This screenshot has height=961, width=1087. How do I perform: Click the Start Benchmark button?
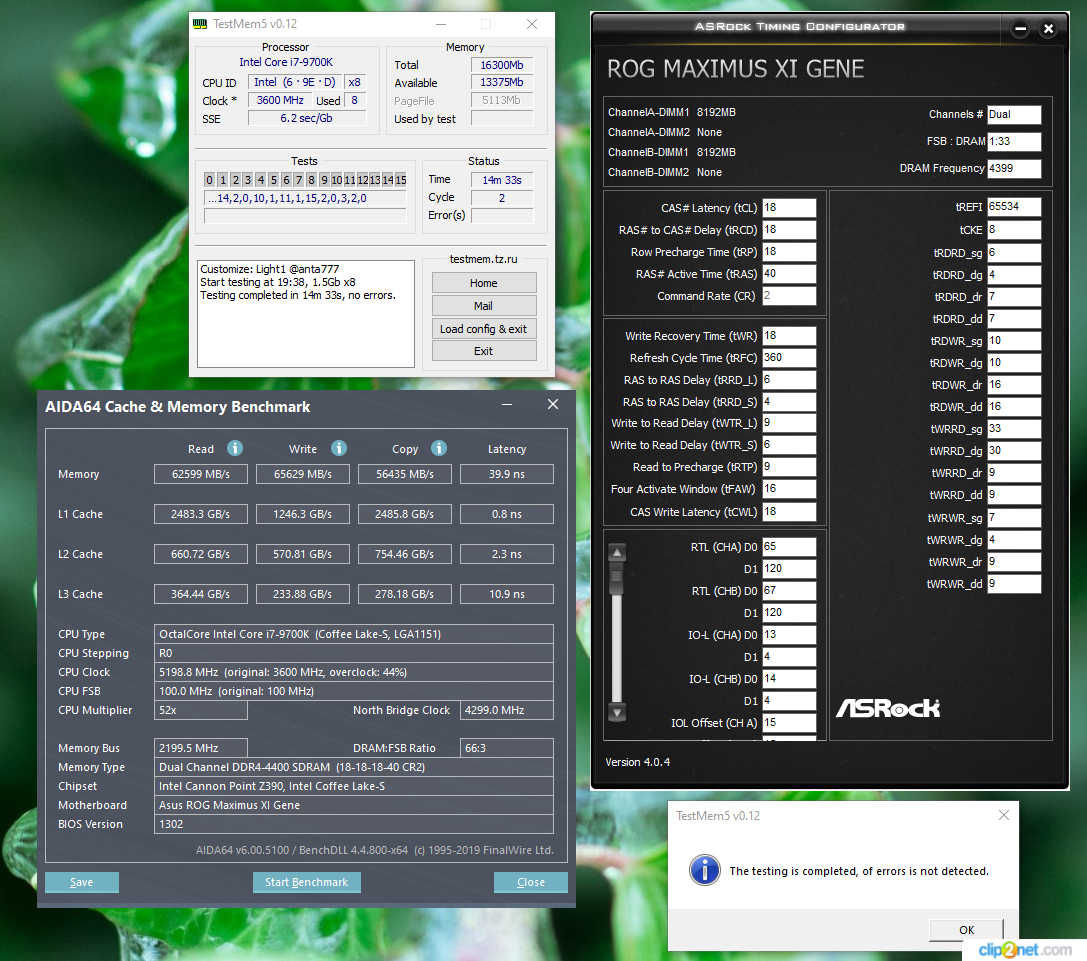click(x=306, y=882)
